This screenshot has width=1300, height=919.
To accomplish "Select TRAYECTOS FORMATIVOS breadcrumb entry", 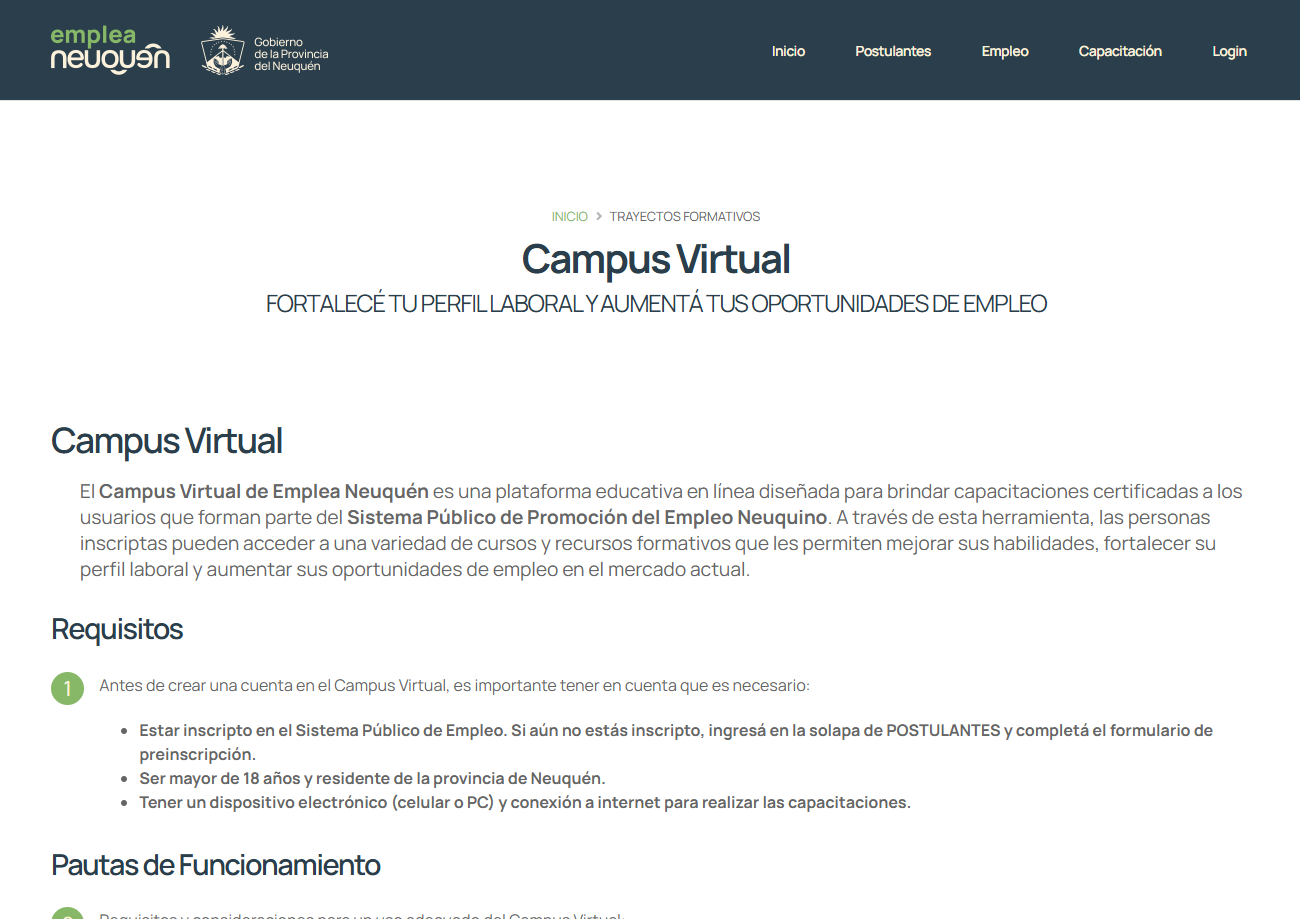I will coord(684,216).
